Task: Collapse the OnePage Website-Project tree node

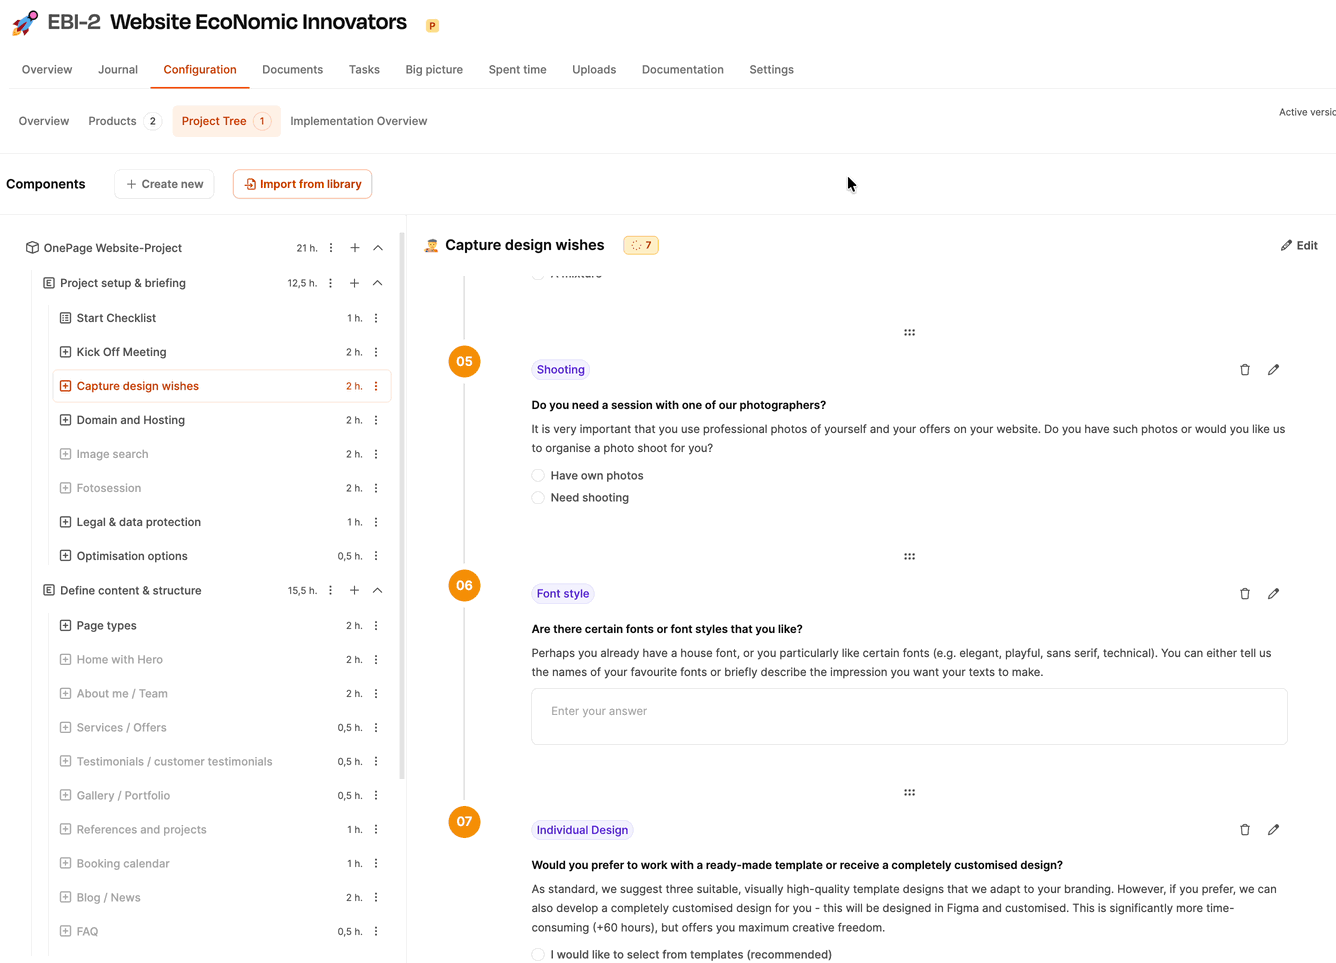Action: [378, 248]
